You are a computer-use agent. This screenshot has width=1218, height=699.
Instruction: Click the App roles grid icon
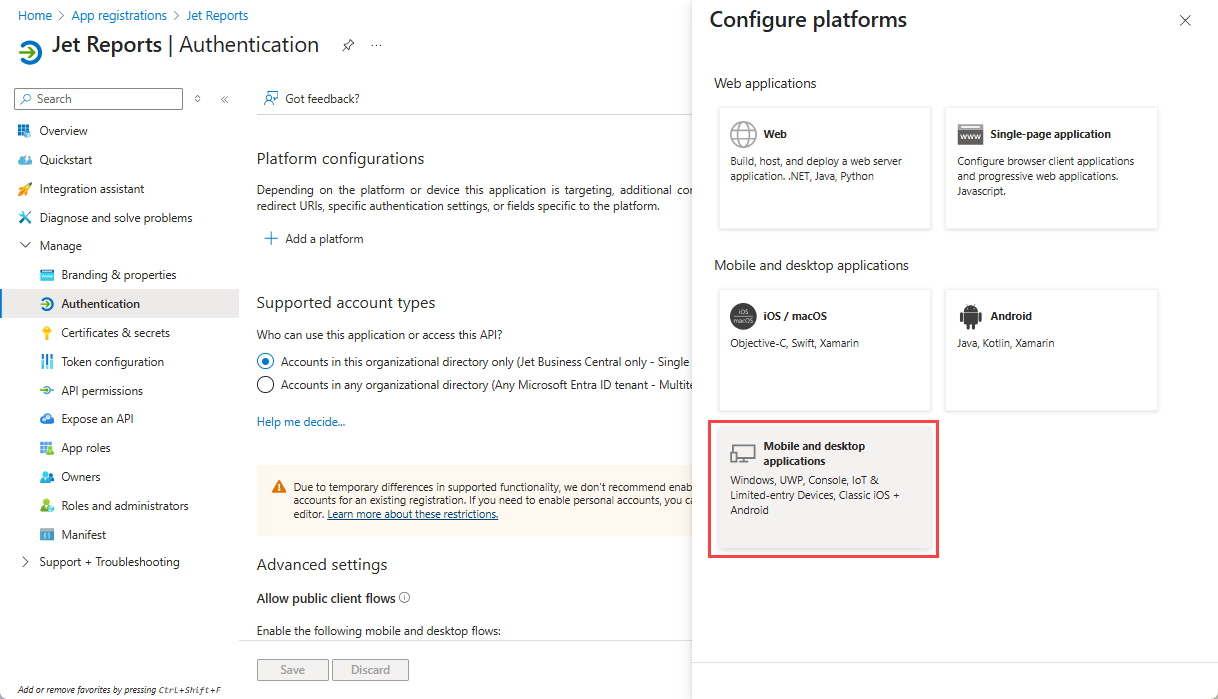pos(47,448)
